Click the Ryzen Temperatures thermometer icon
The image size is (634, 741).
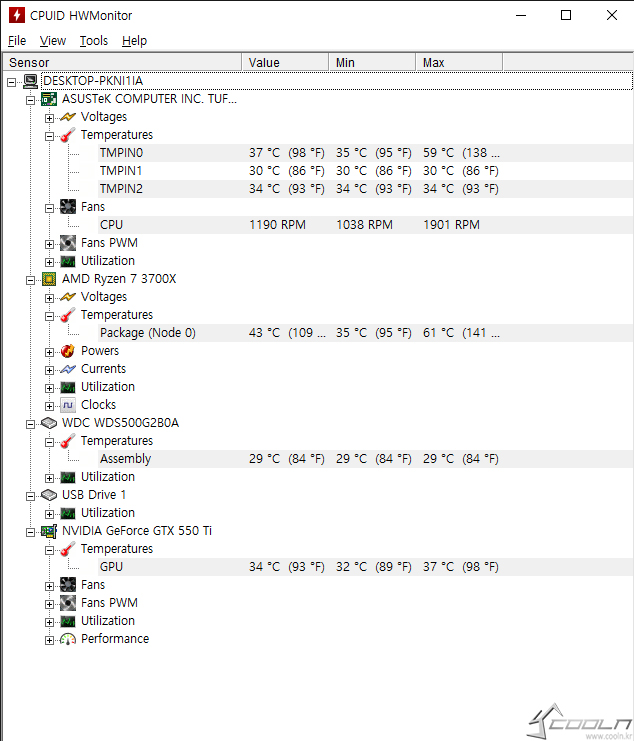68,315
